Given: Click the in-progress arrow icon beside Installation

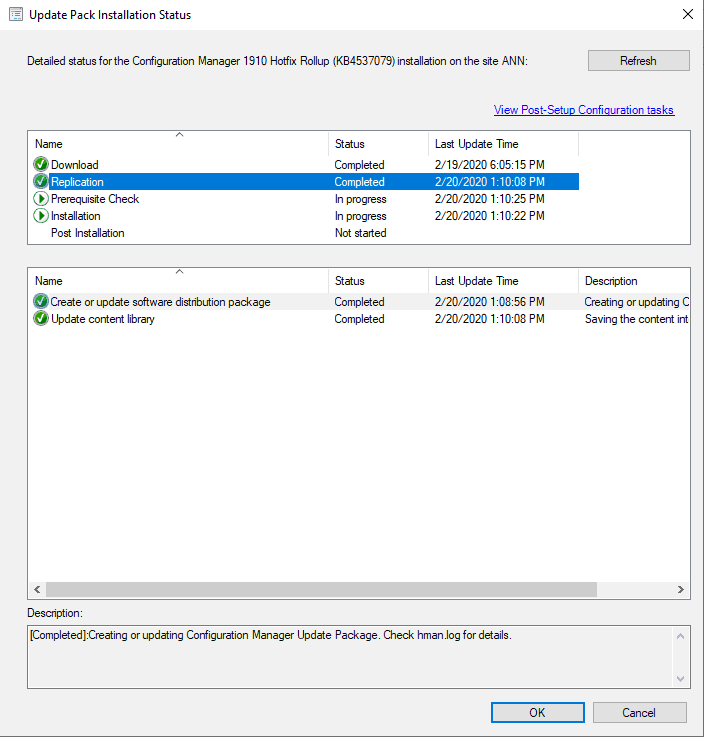Looking at the screenshot, I should [x=41, y=216].
